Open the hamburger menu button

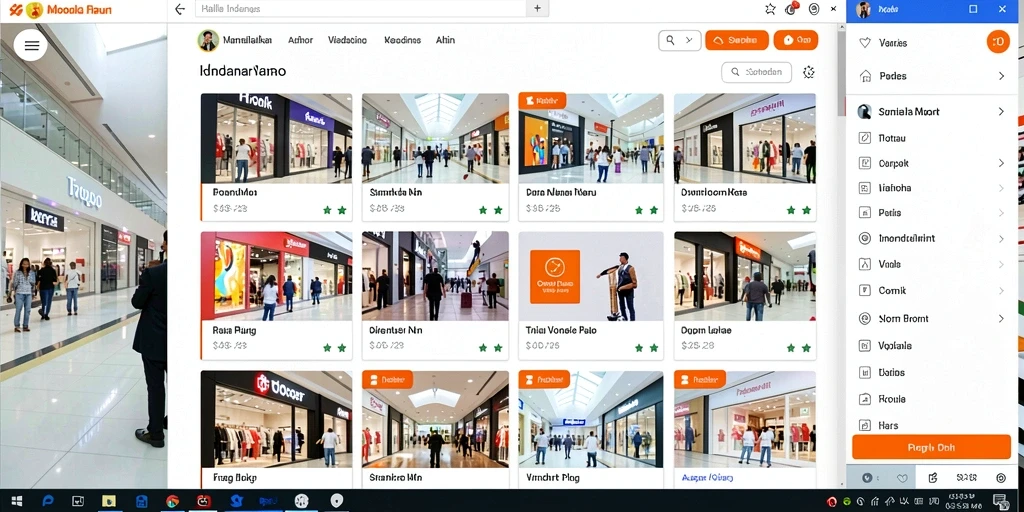[x=31, y=45]
